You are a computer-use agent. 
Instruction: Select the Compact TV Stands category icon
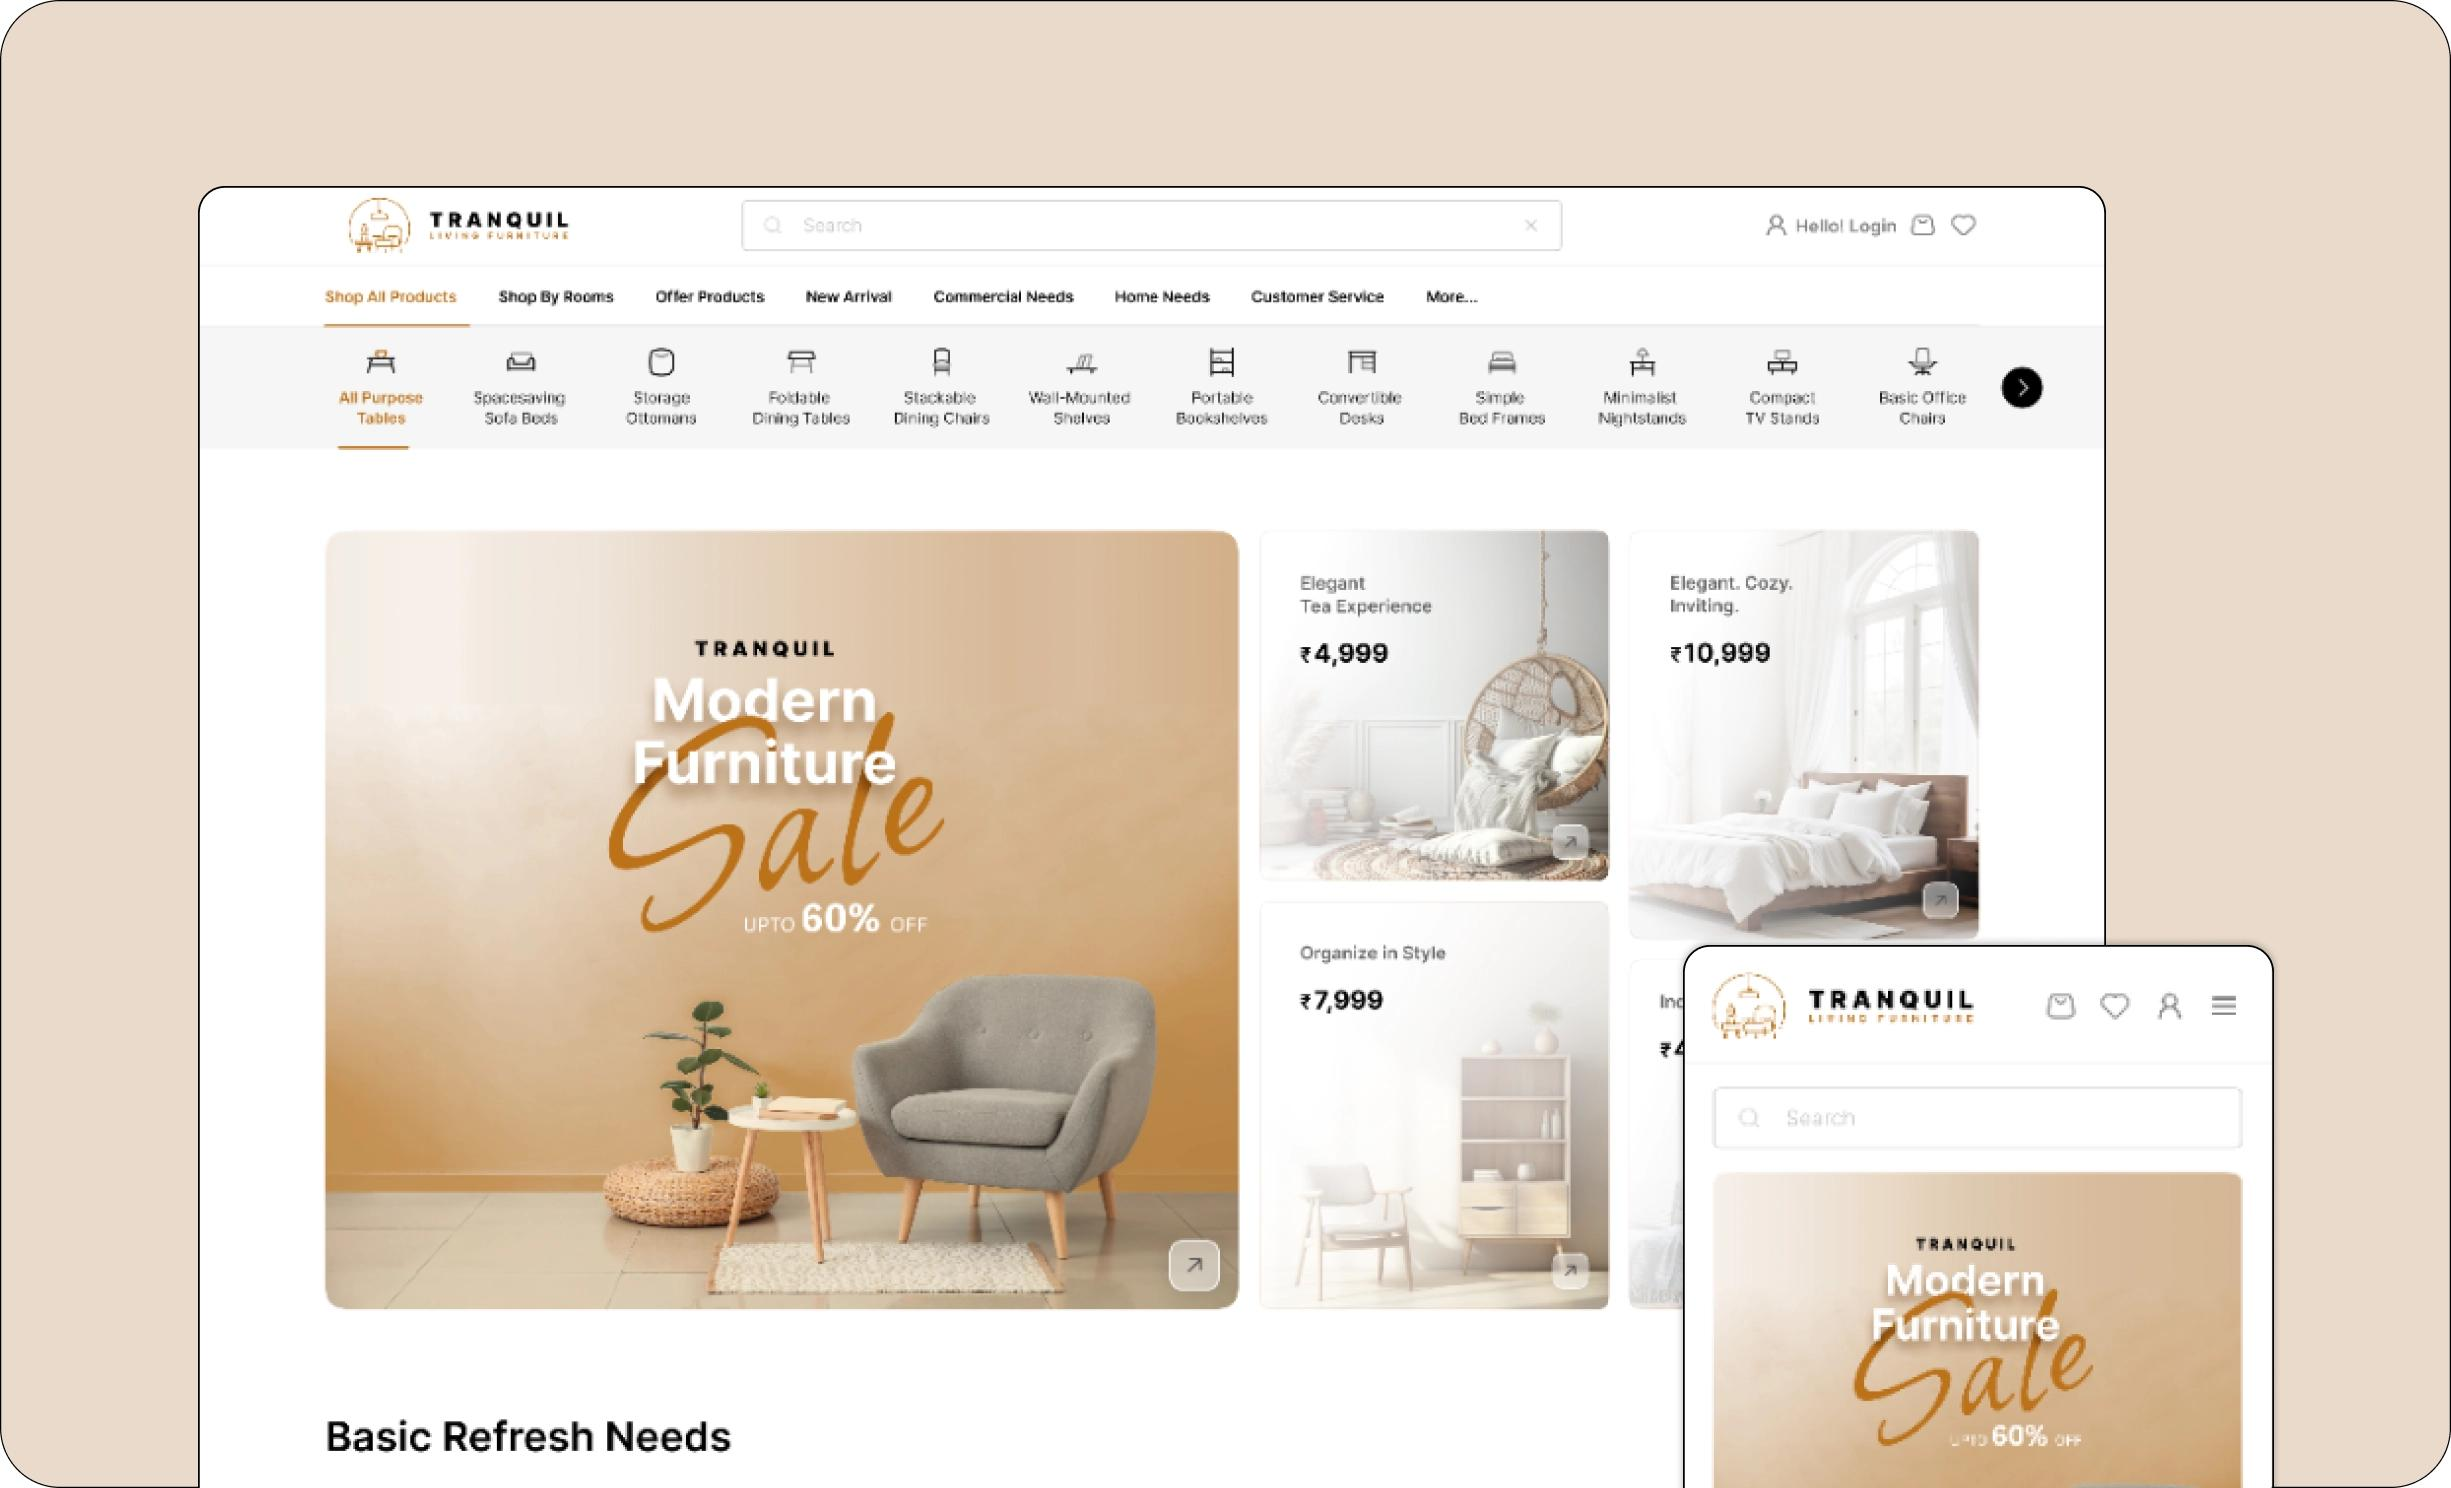click(1782, 361)
